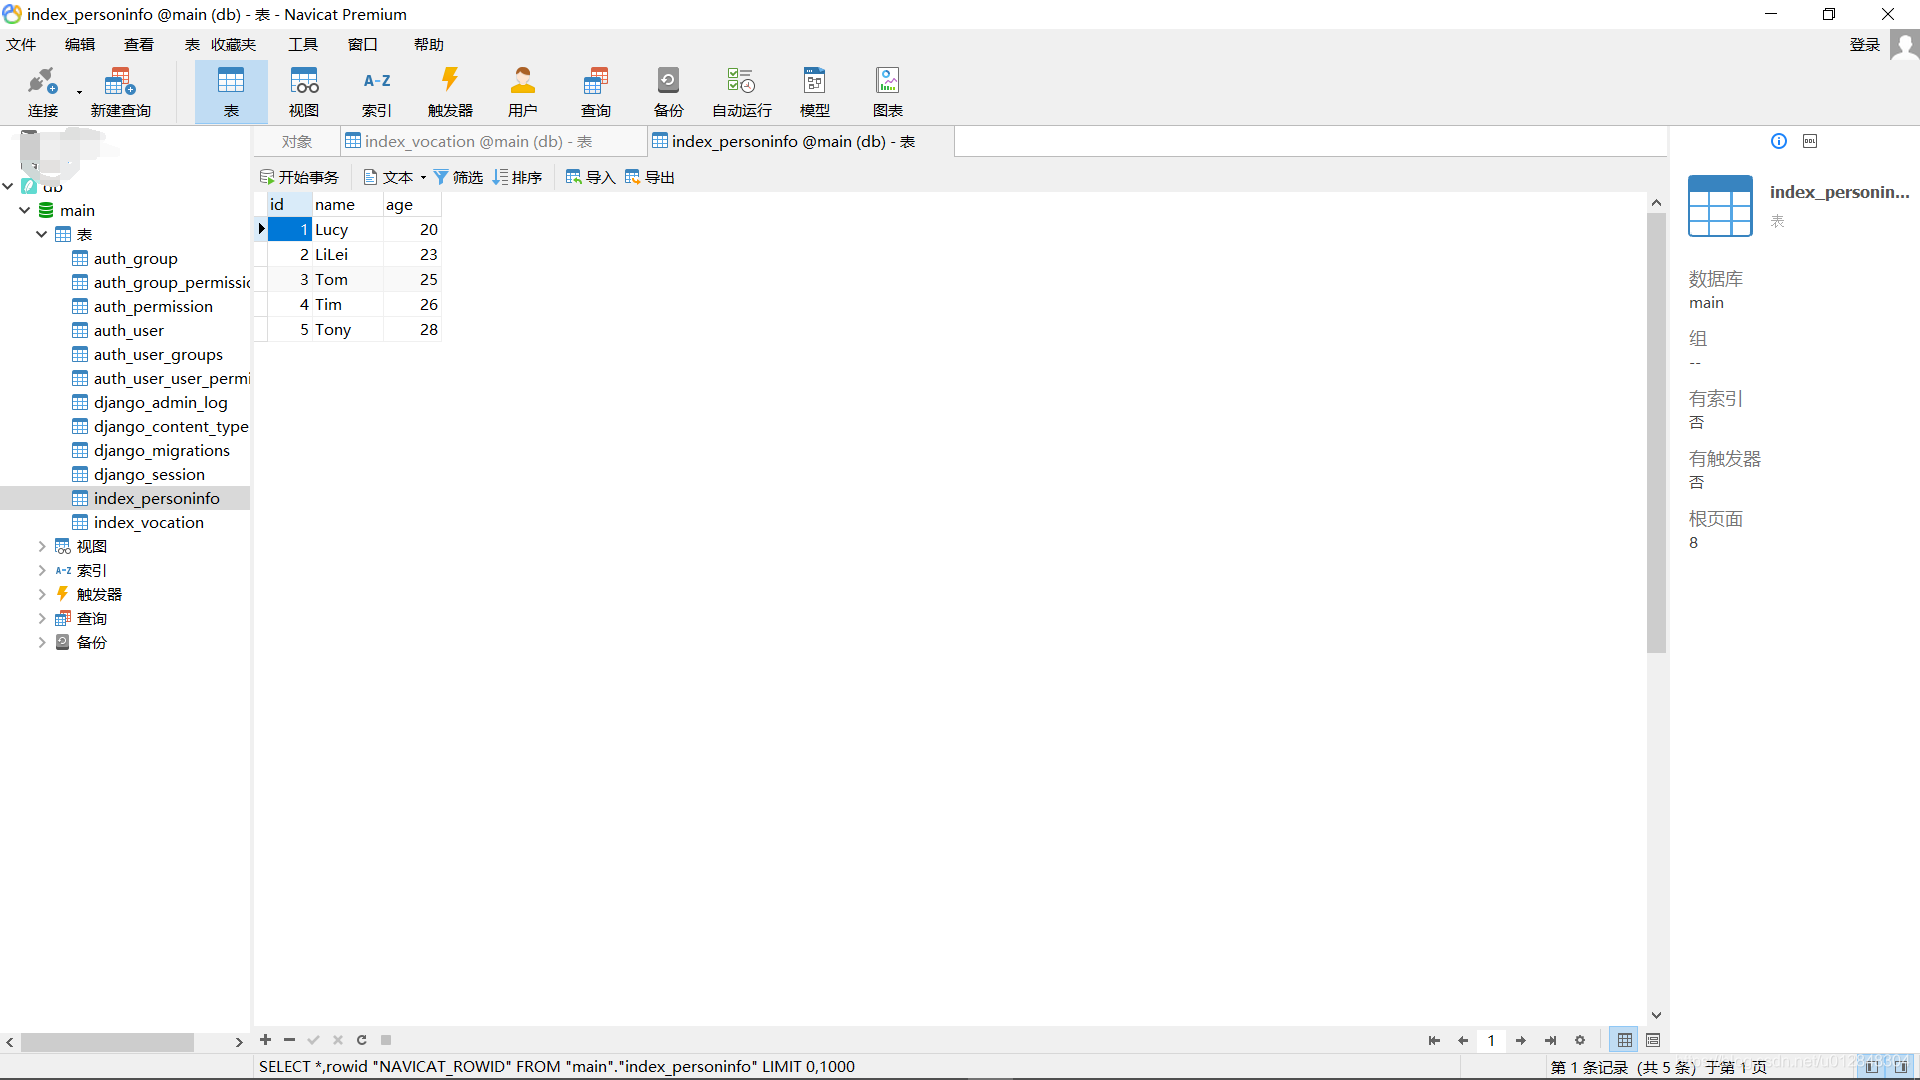Screen dimensions: 1920x1080
Task: Click the age header column
Action: [x=412, y=205]
